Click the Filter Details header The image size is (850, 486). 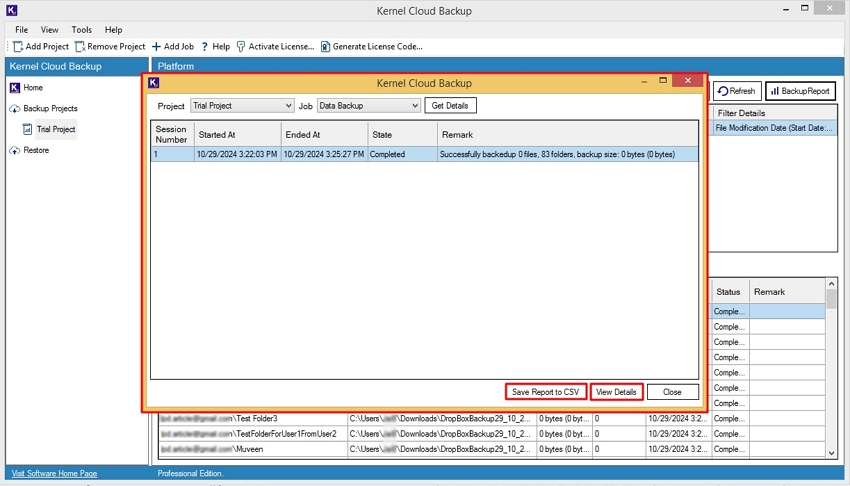click(x=774, y=113)
